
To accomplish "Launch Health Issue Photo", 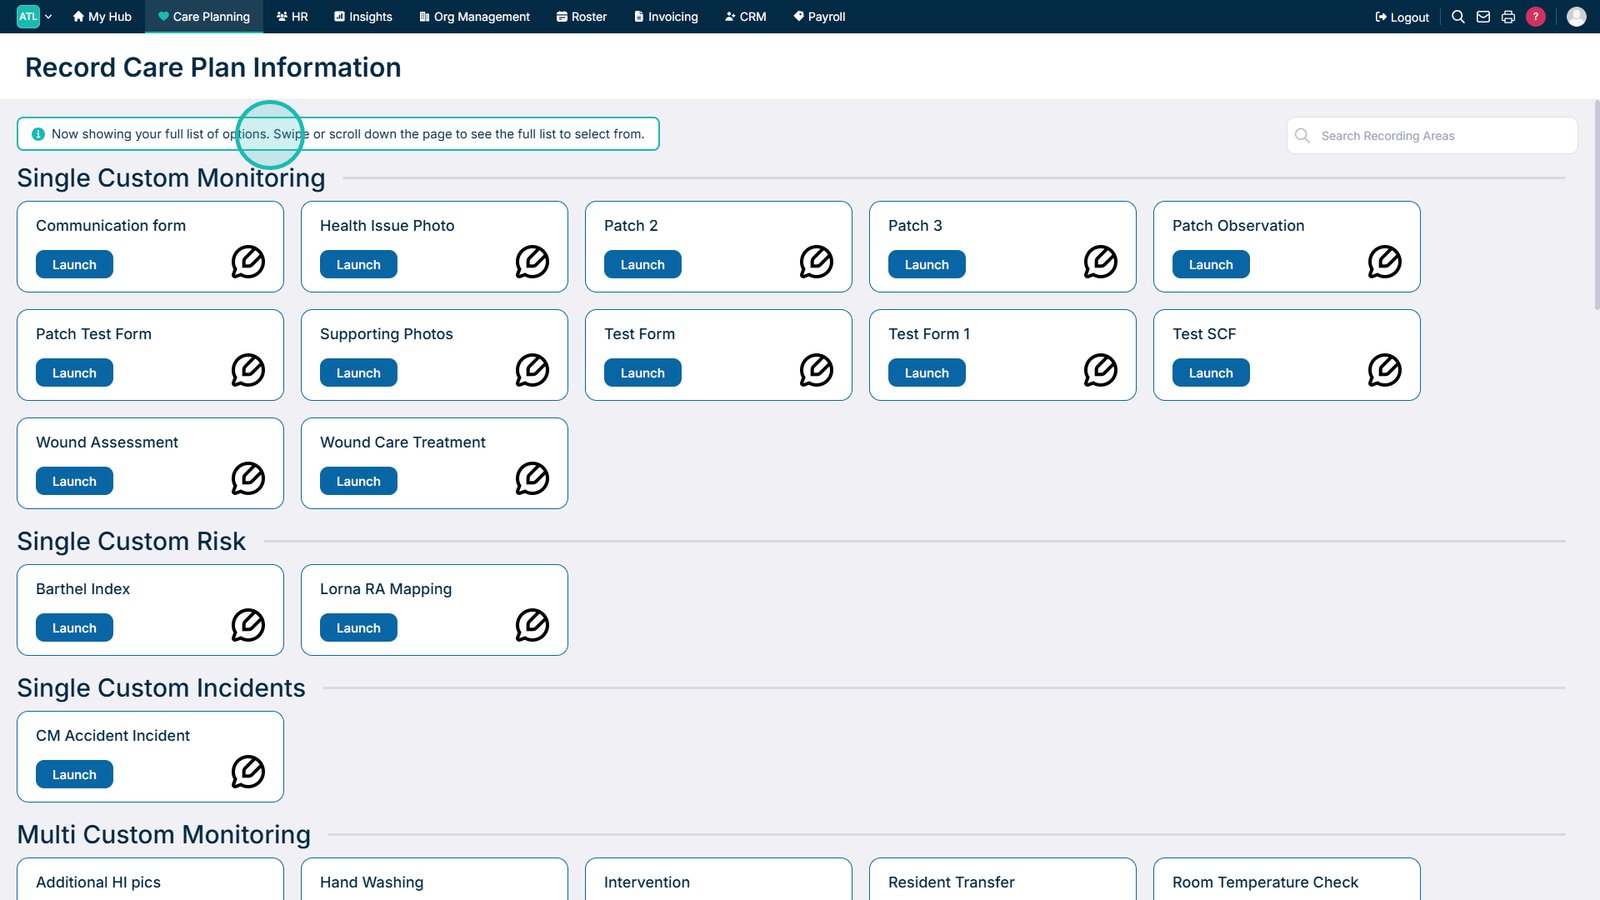I will tap(359, 264).
